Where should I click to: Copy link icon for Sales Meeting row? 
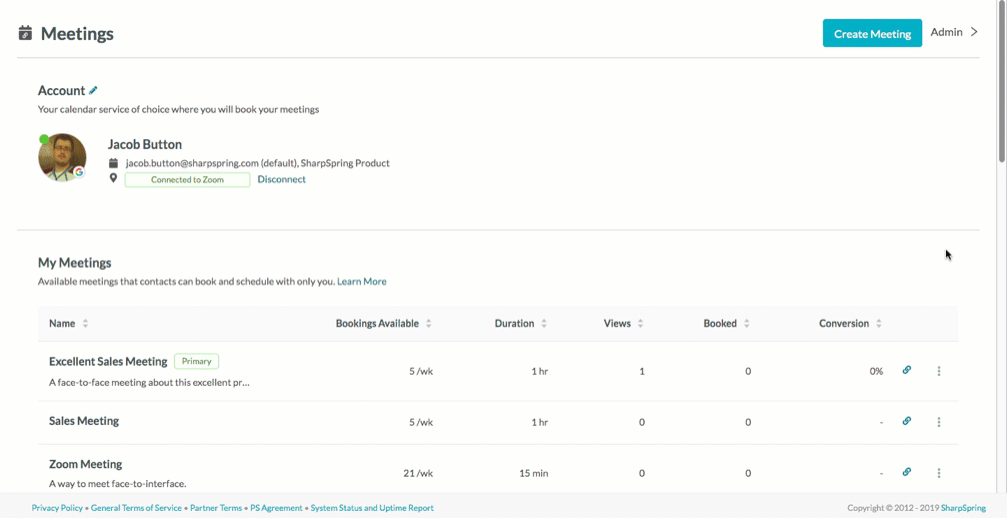point(906,421)
